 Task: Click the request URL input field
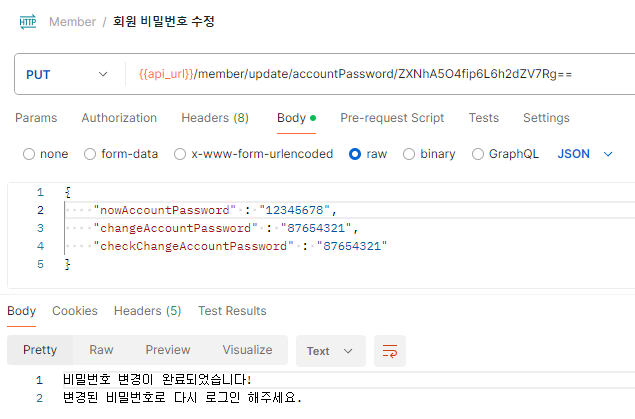click(381, 74)
